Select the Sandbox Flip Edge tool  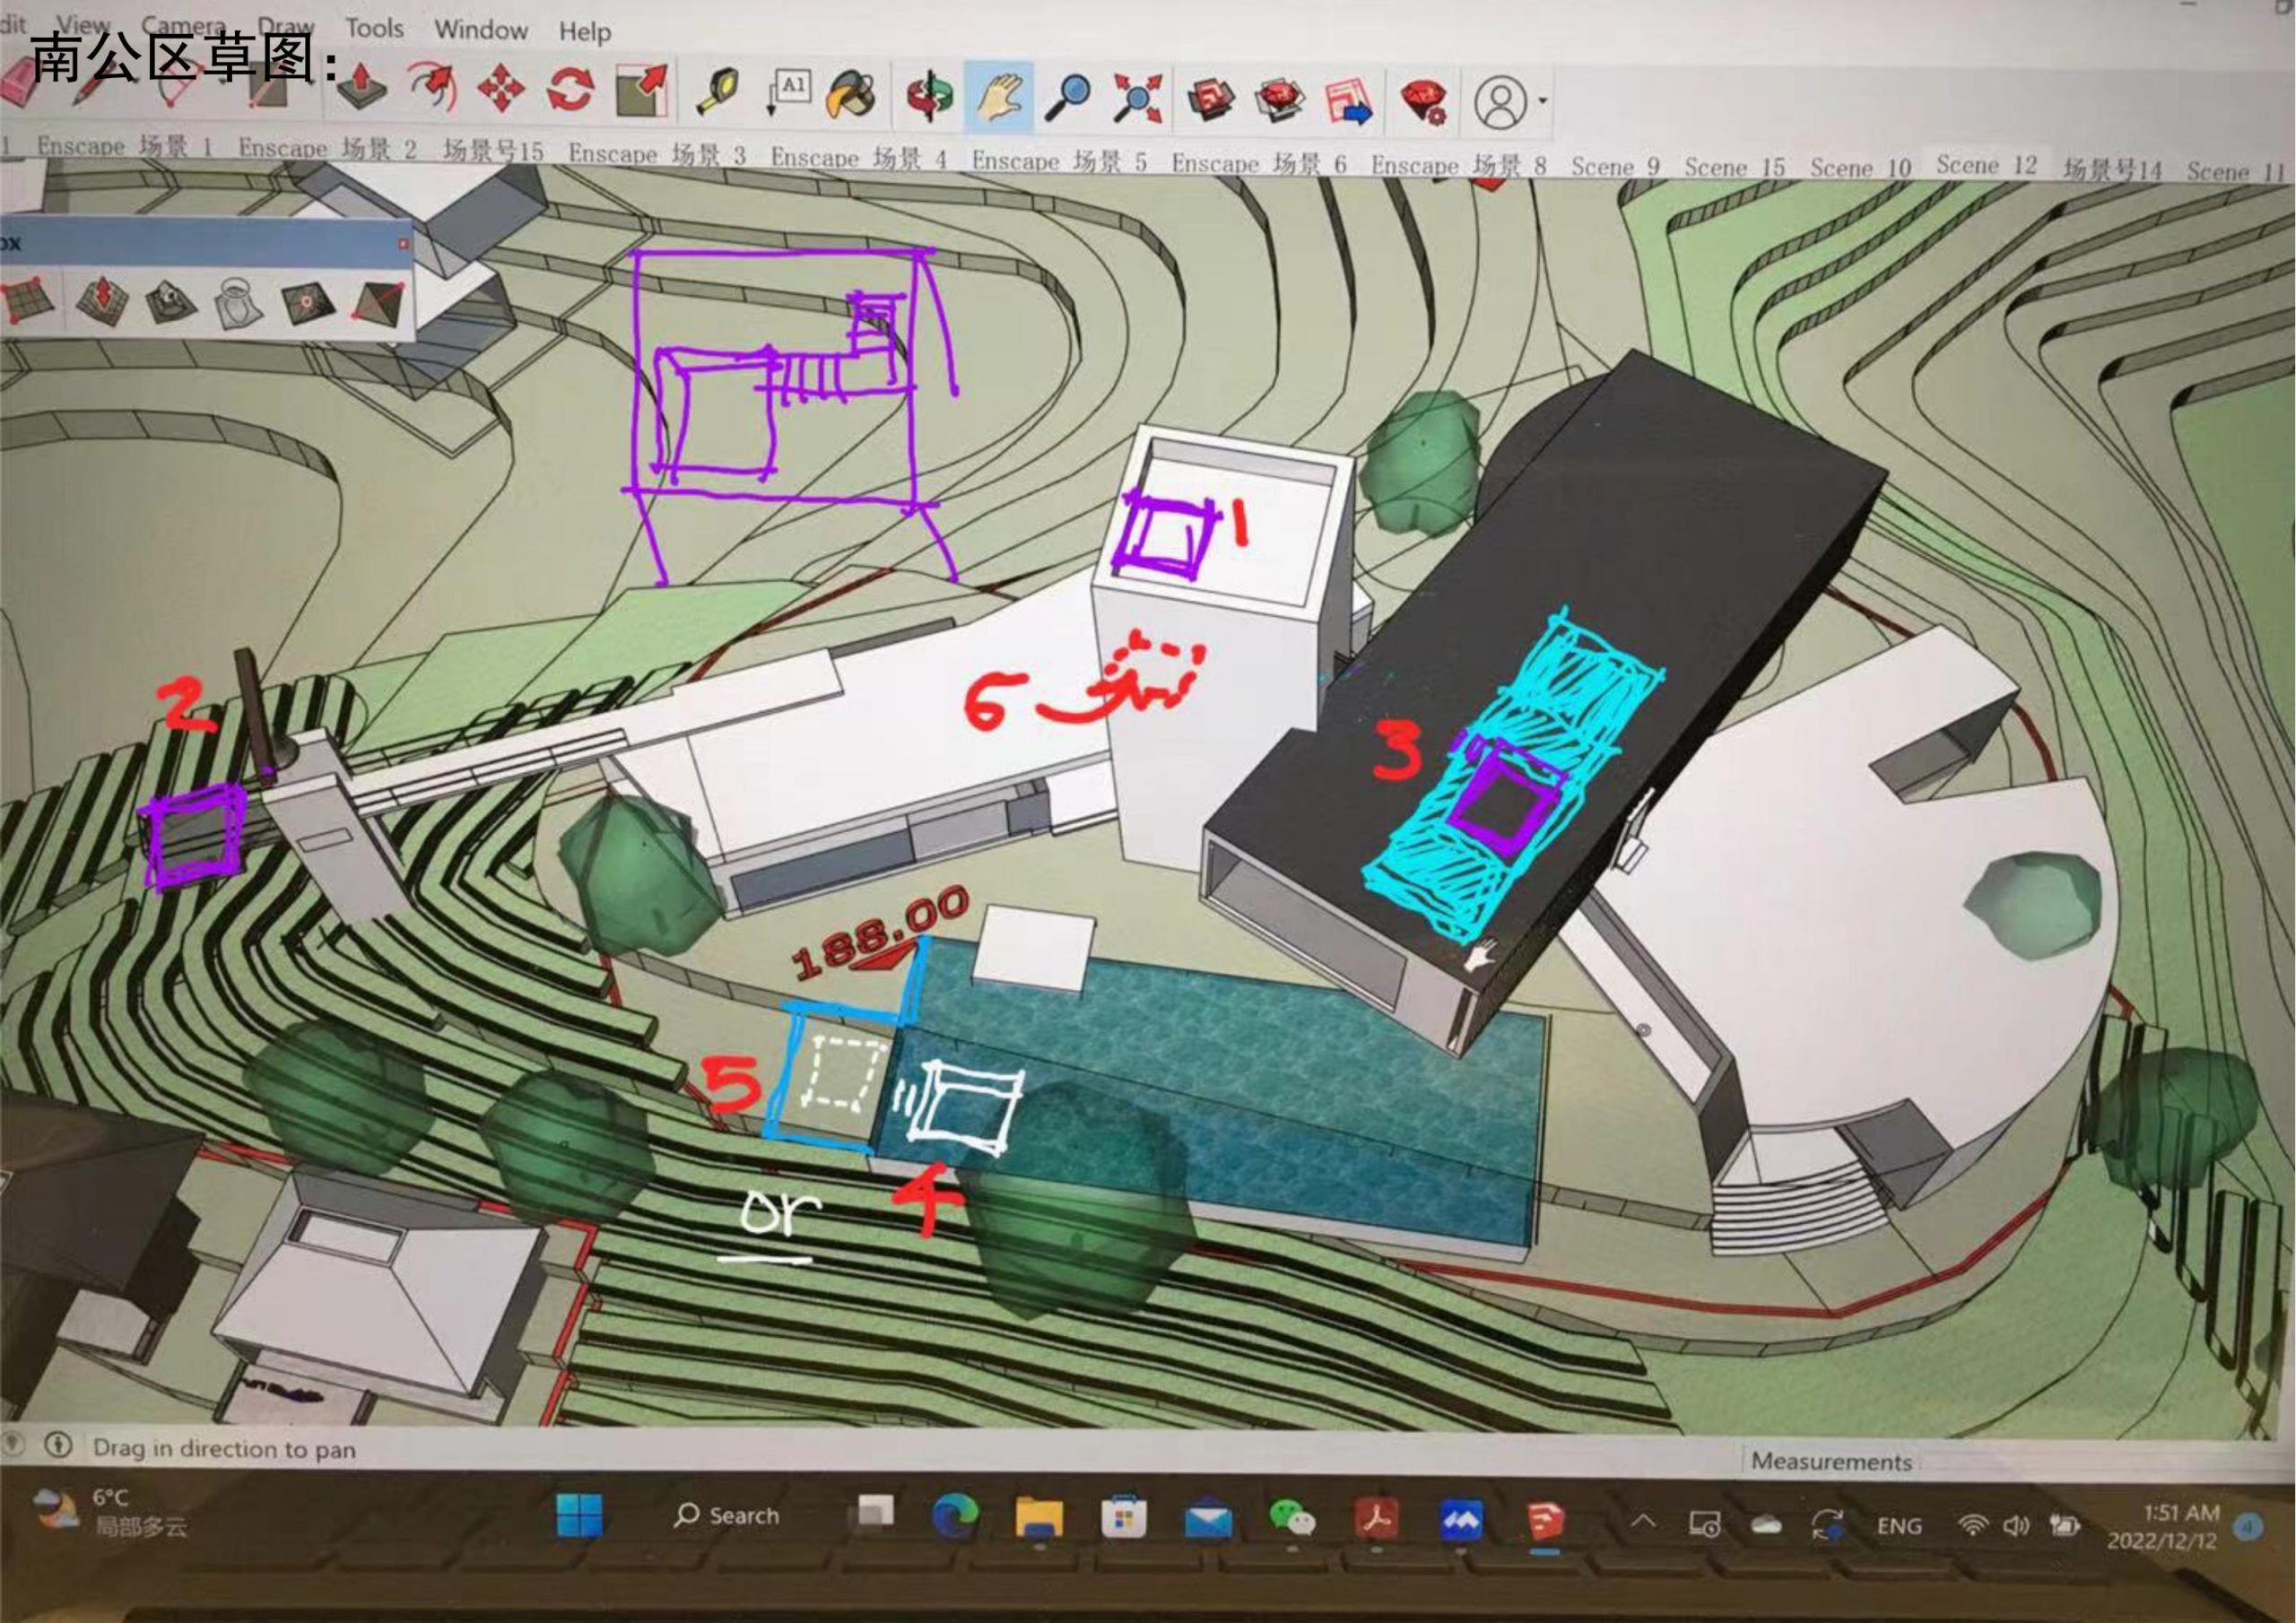376,302
